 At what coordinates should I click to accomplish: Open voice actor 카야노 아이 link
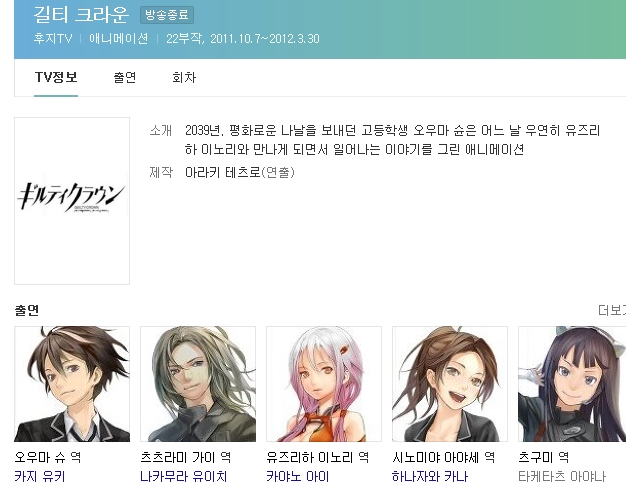(x=297, y=476)
